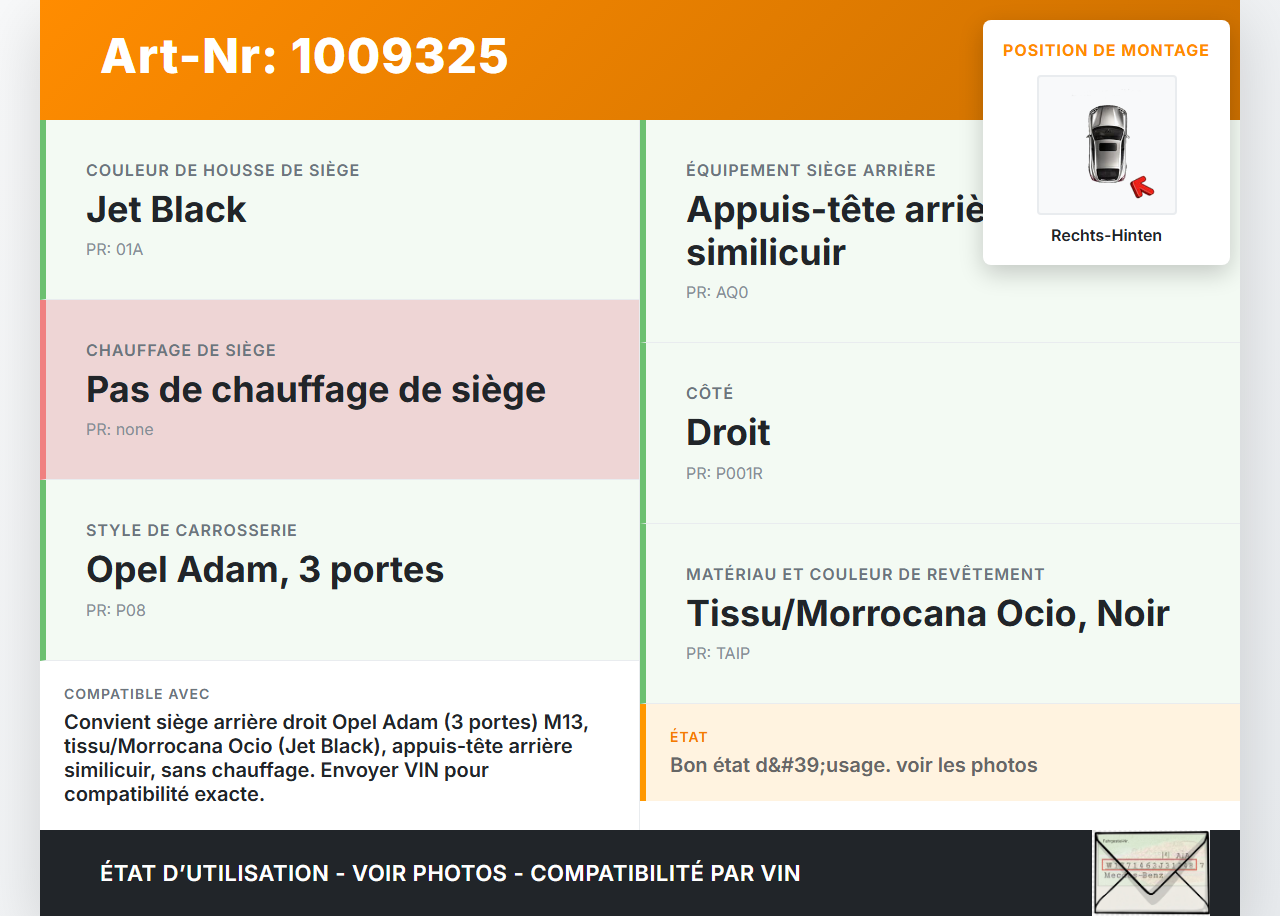Select the 'Rechts-Hinten' position label

(1106, 236)
